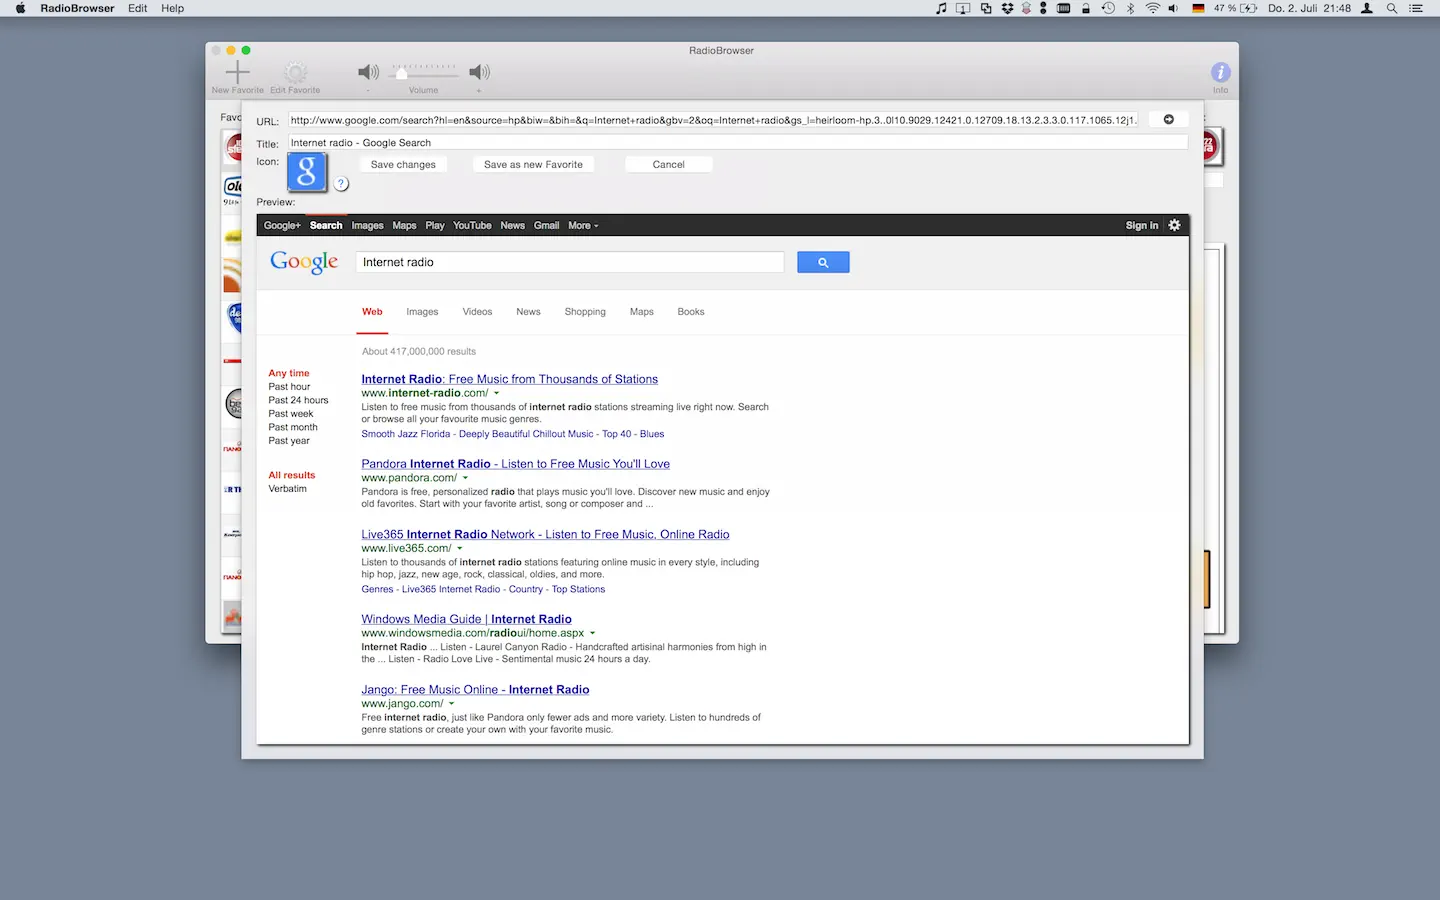
Task: Click the volume up speaker icon
Action: coord(480,72)
